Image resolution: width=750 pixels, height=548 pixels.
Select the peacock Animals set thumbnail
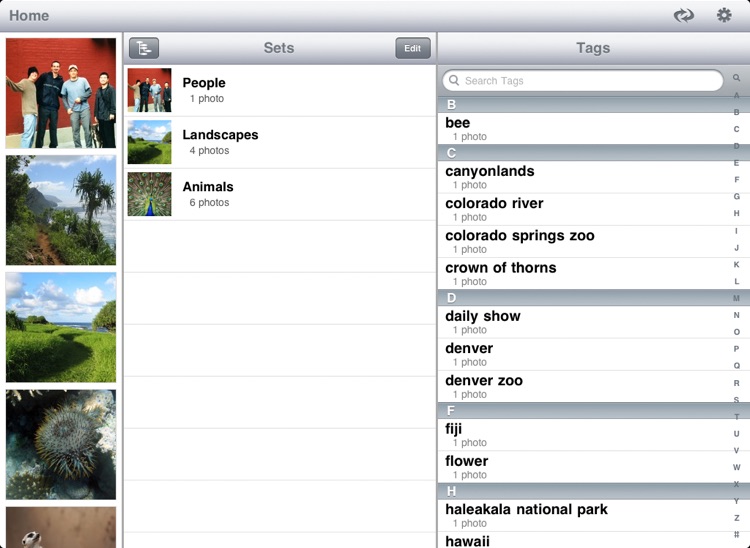[149, 195]
